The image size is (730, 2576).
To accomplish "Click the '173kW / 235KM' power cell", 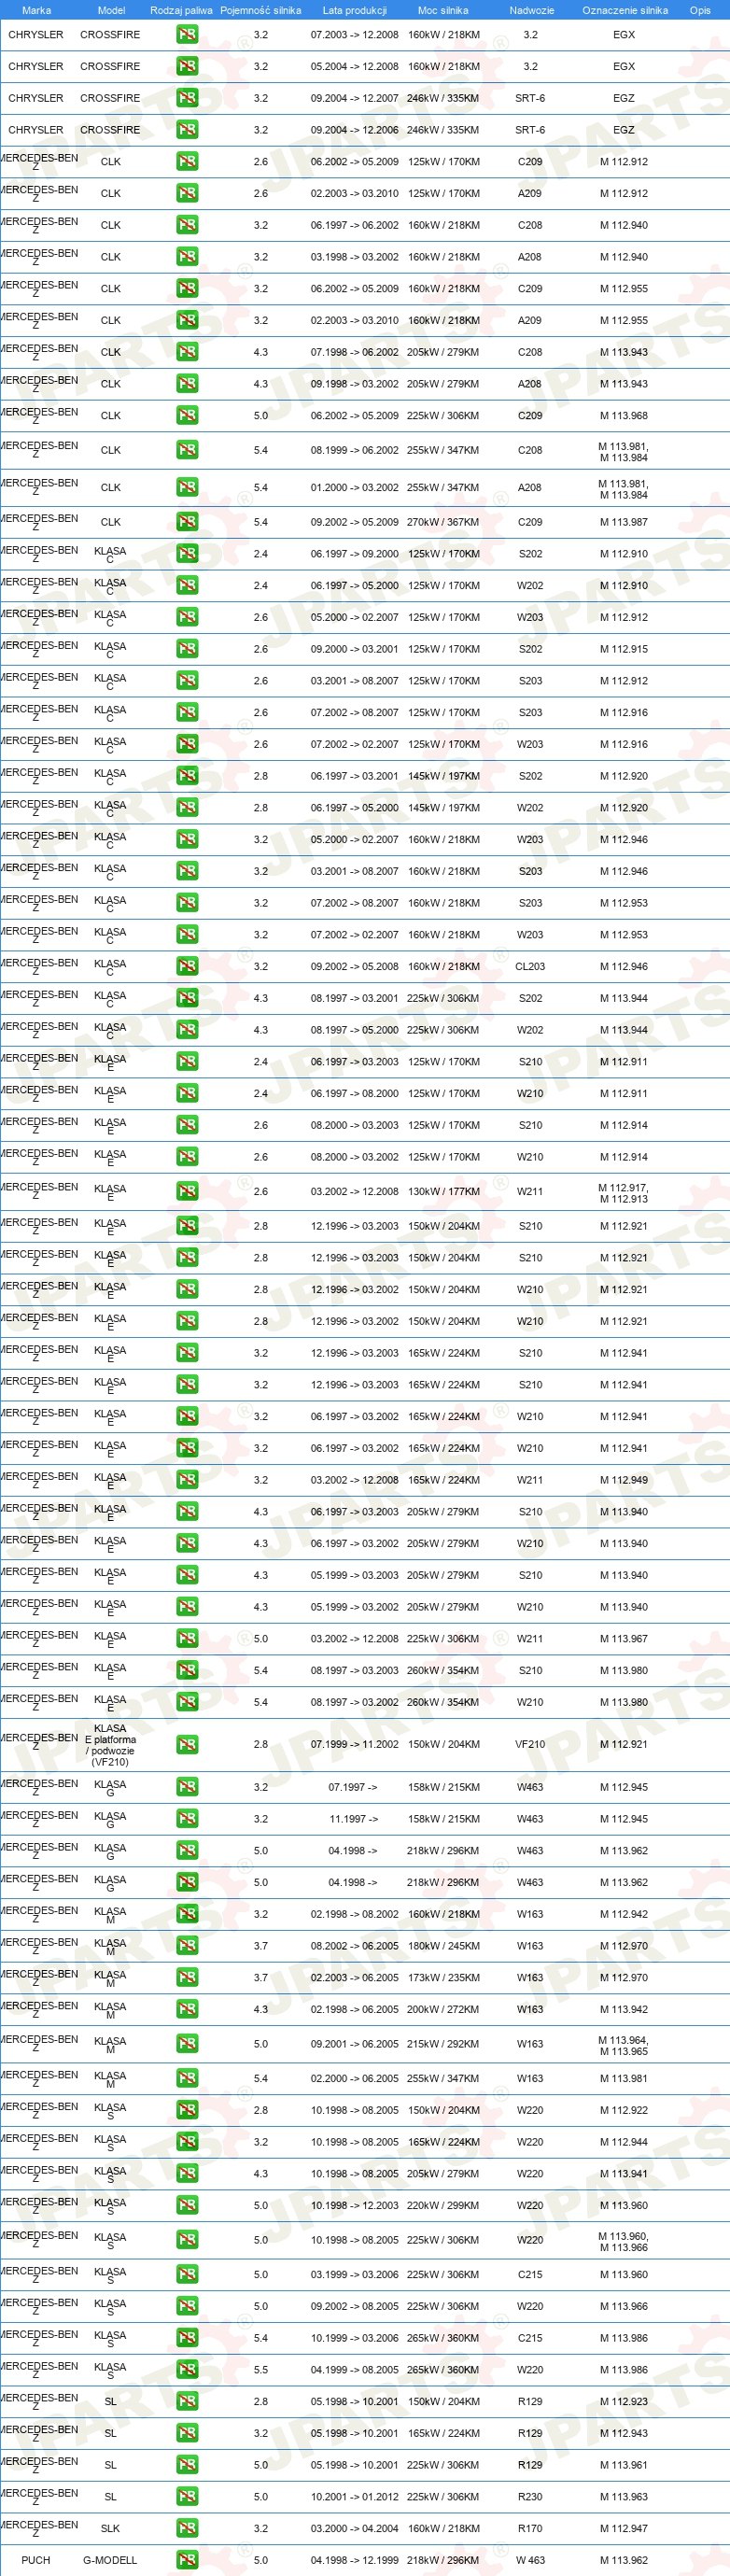I will 443,1977.
